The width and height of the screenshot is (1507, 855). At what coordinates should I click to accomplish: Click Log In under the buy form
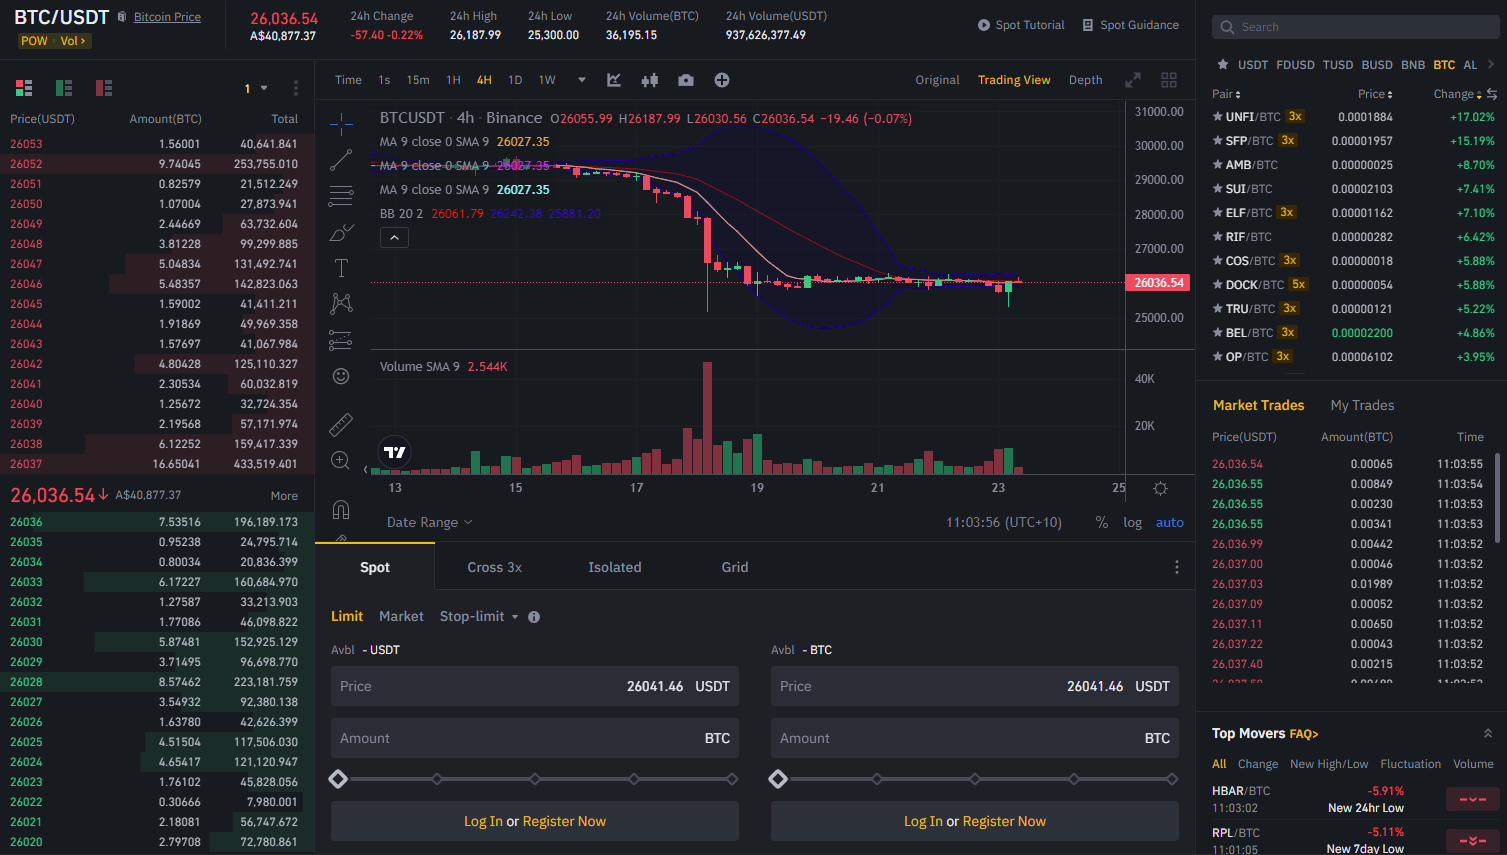pos(483,821)
